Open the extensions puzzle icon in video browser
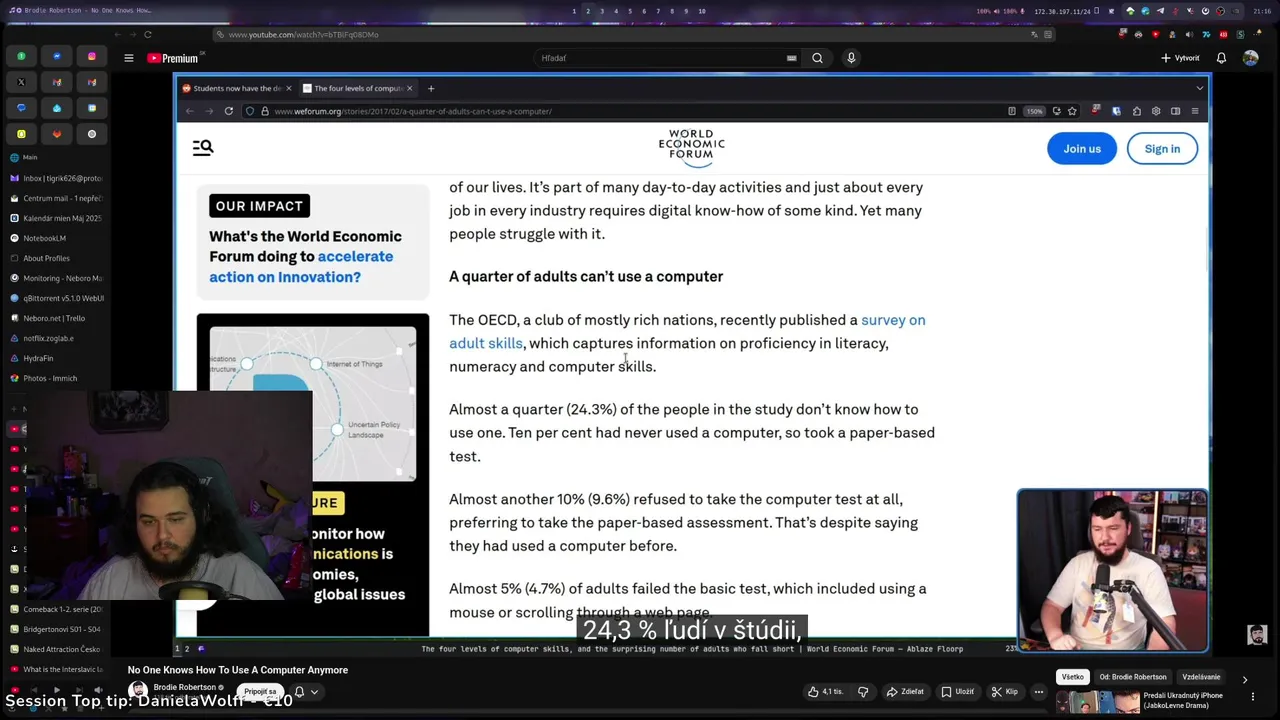 (1137, 111)
